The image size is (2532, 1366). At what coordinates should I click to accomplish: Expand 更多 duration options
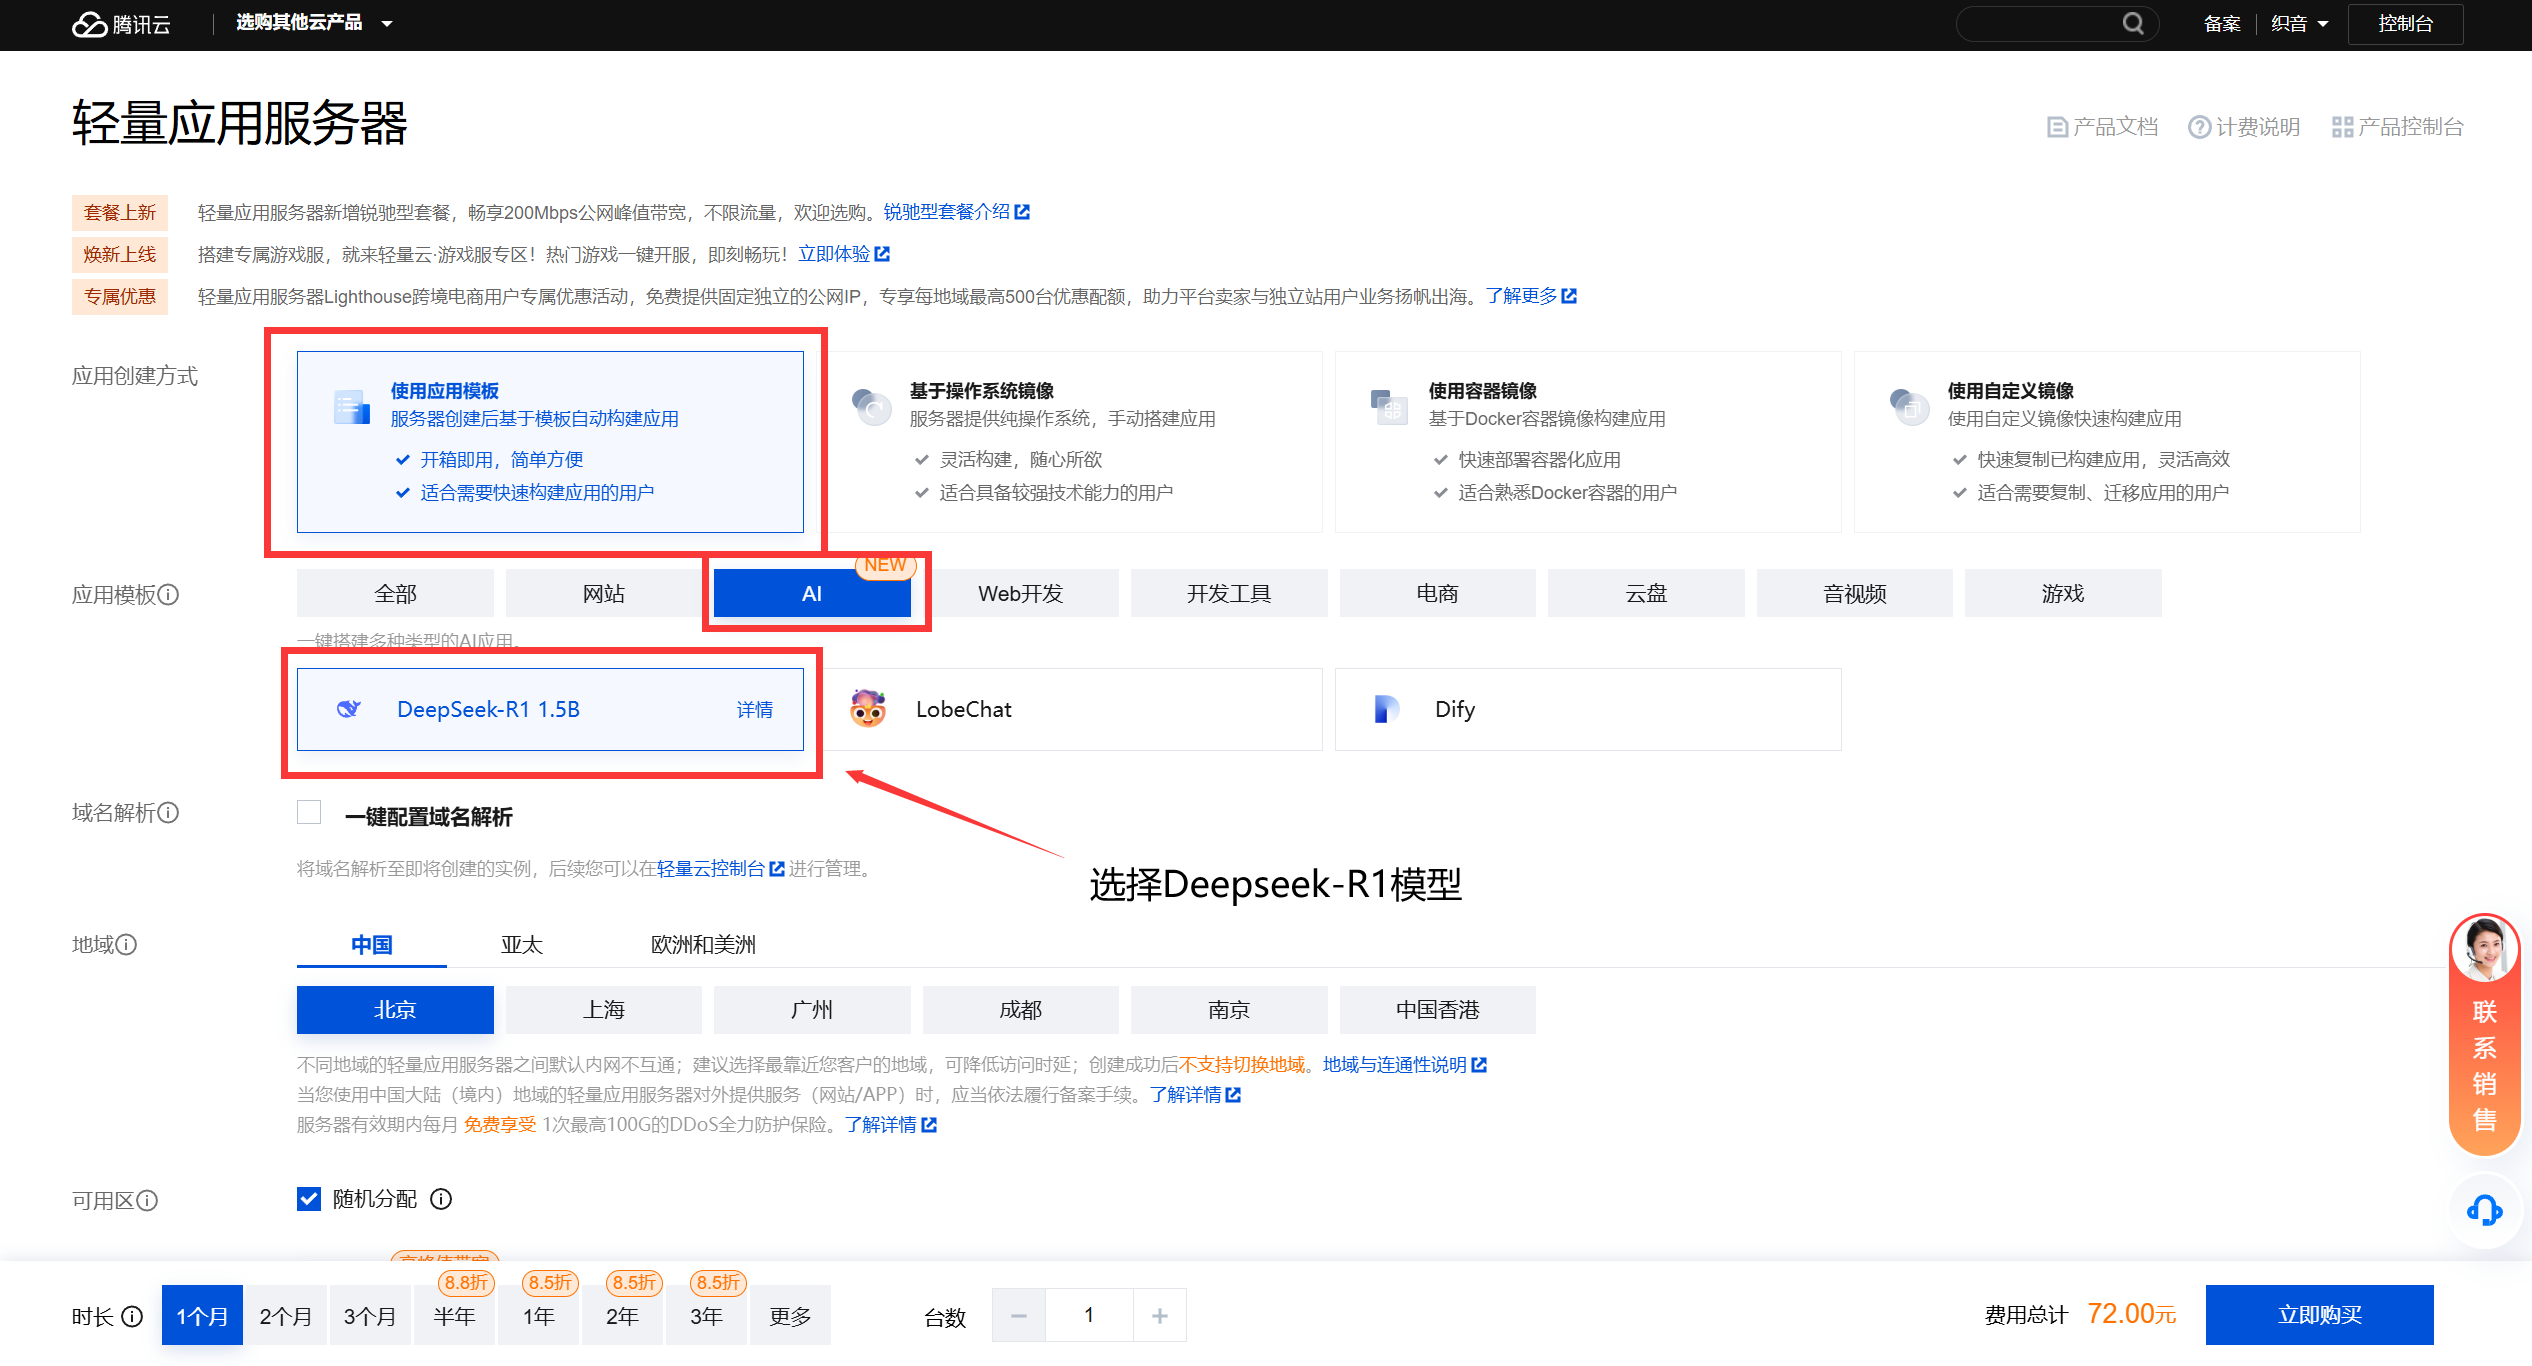pos(790,1316)
